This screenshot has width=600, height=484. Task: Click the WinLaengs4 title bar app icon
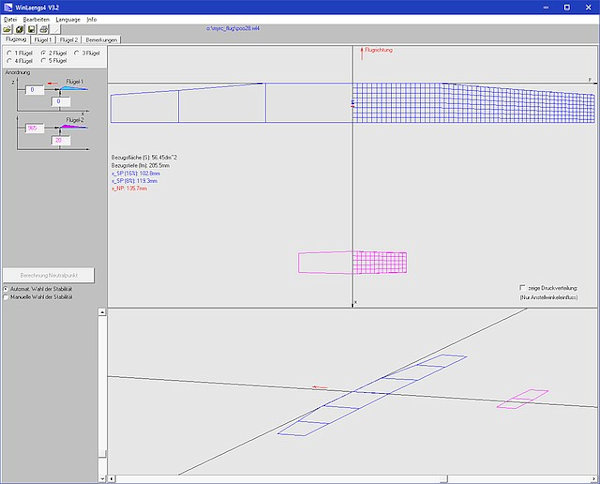[8, 7]
